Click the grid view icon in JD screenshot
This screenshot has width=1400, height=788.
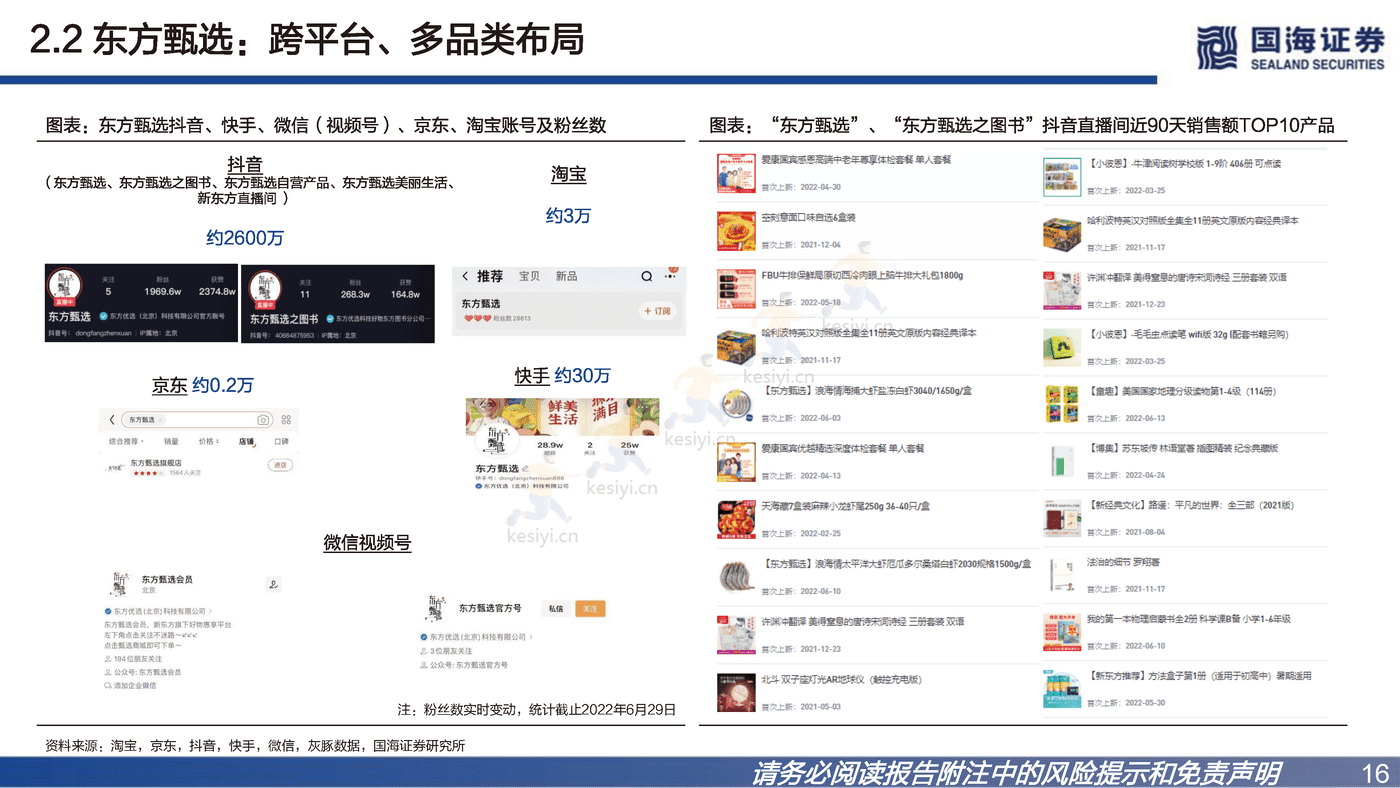click(x=286, y=420)
